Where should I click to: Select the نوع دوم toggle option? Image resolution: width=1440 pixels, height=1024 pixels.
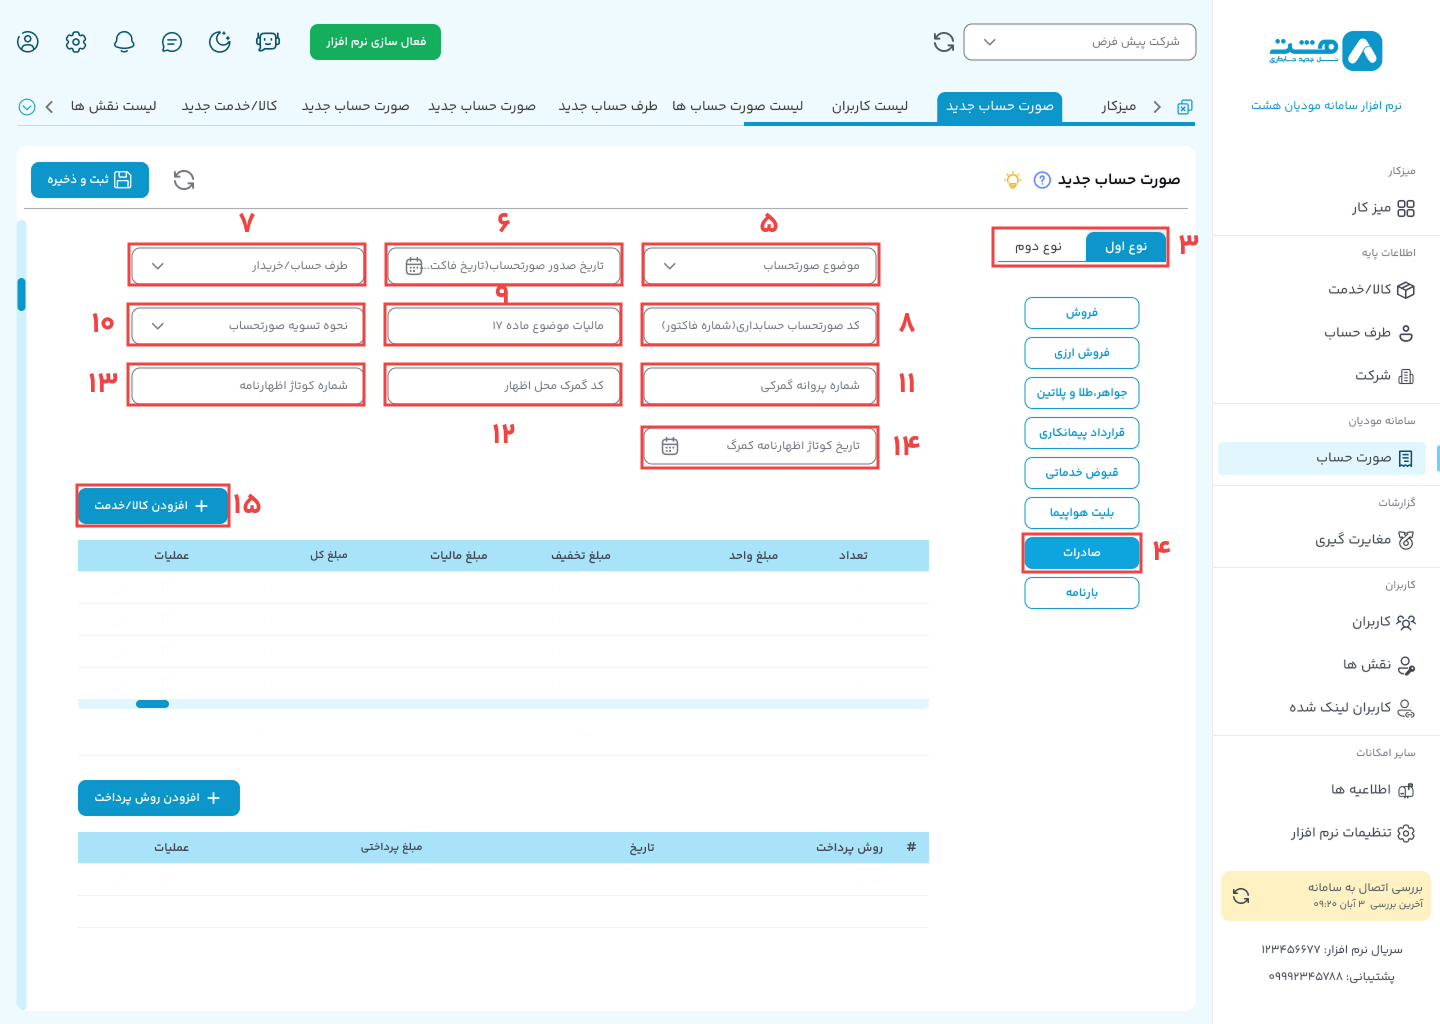click(x=1039, y=247)
